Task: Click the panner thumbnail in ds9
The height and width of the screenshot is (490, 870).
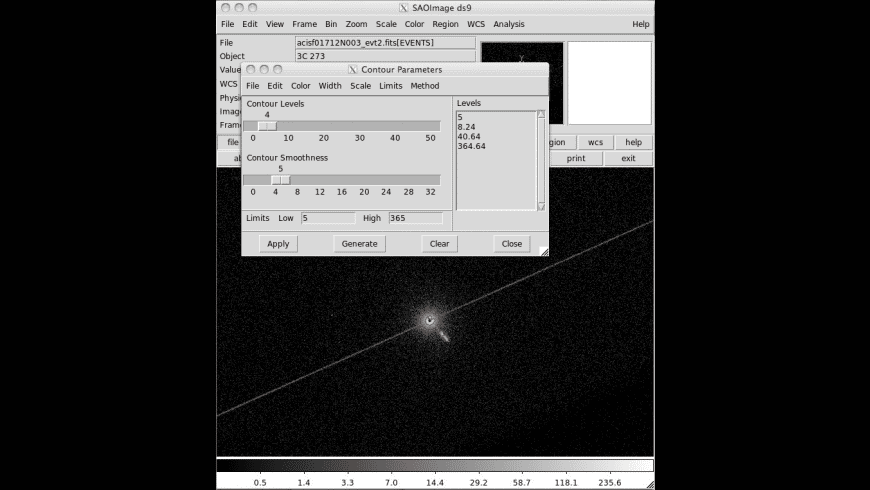Action: point(522,83)
